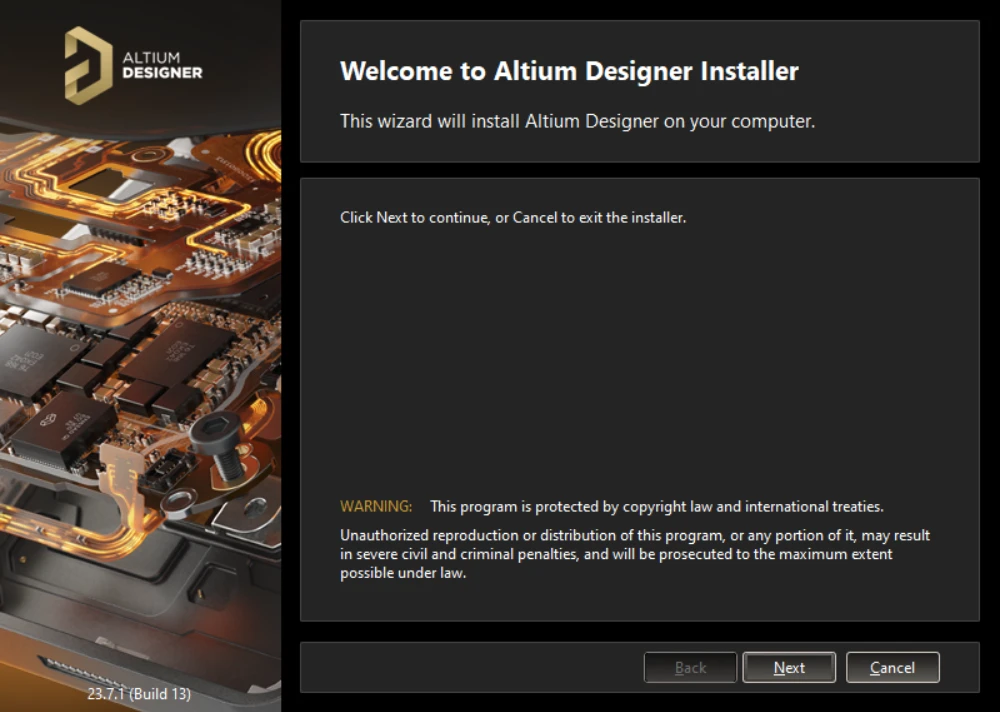Click the copyright law notice sentence
This screenshot has width=1000, height=712.
[656, 506]
